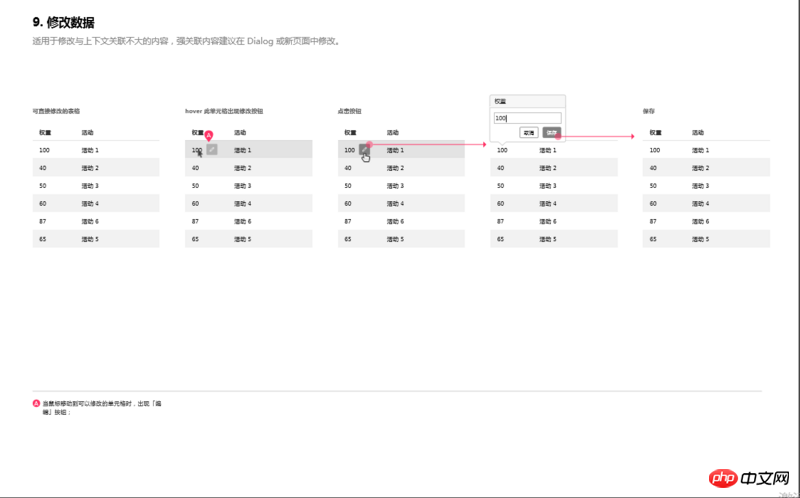The image size is (800, 498).
Task: Click the 权重 header in 可直接修改的表格 table
Action: (45, 133)
